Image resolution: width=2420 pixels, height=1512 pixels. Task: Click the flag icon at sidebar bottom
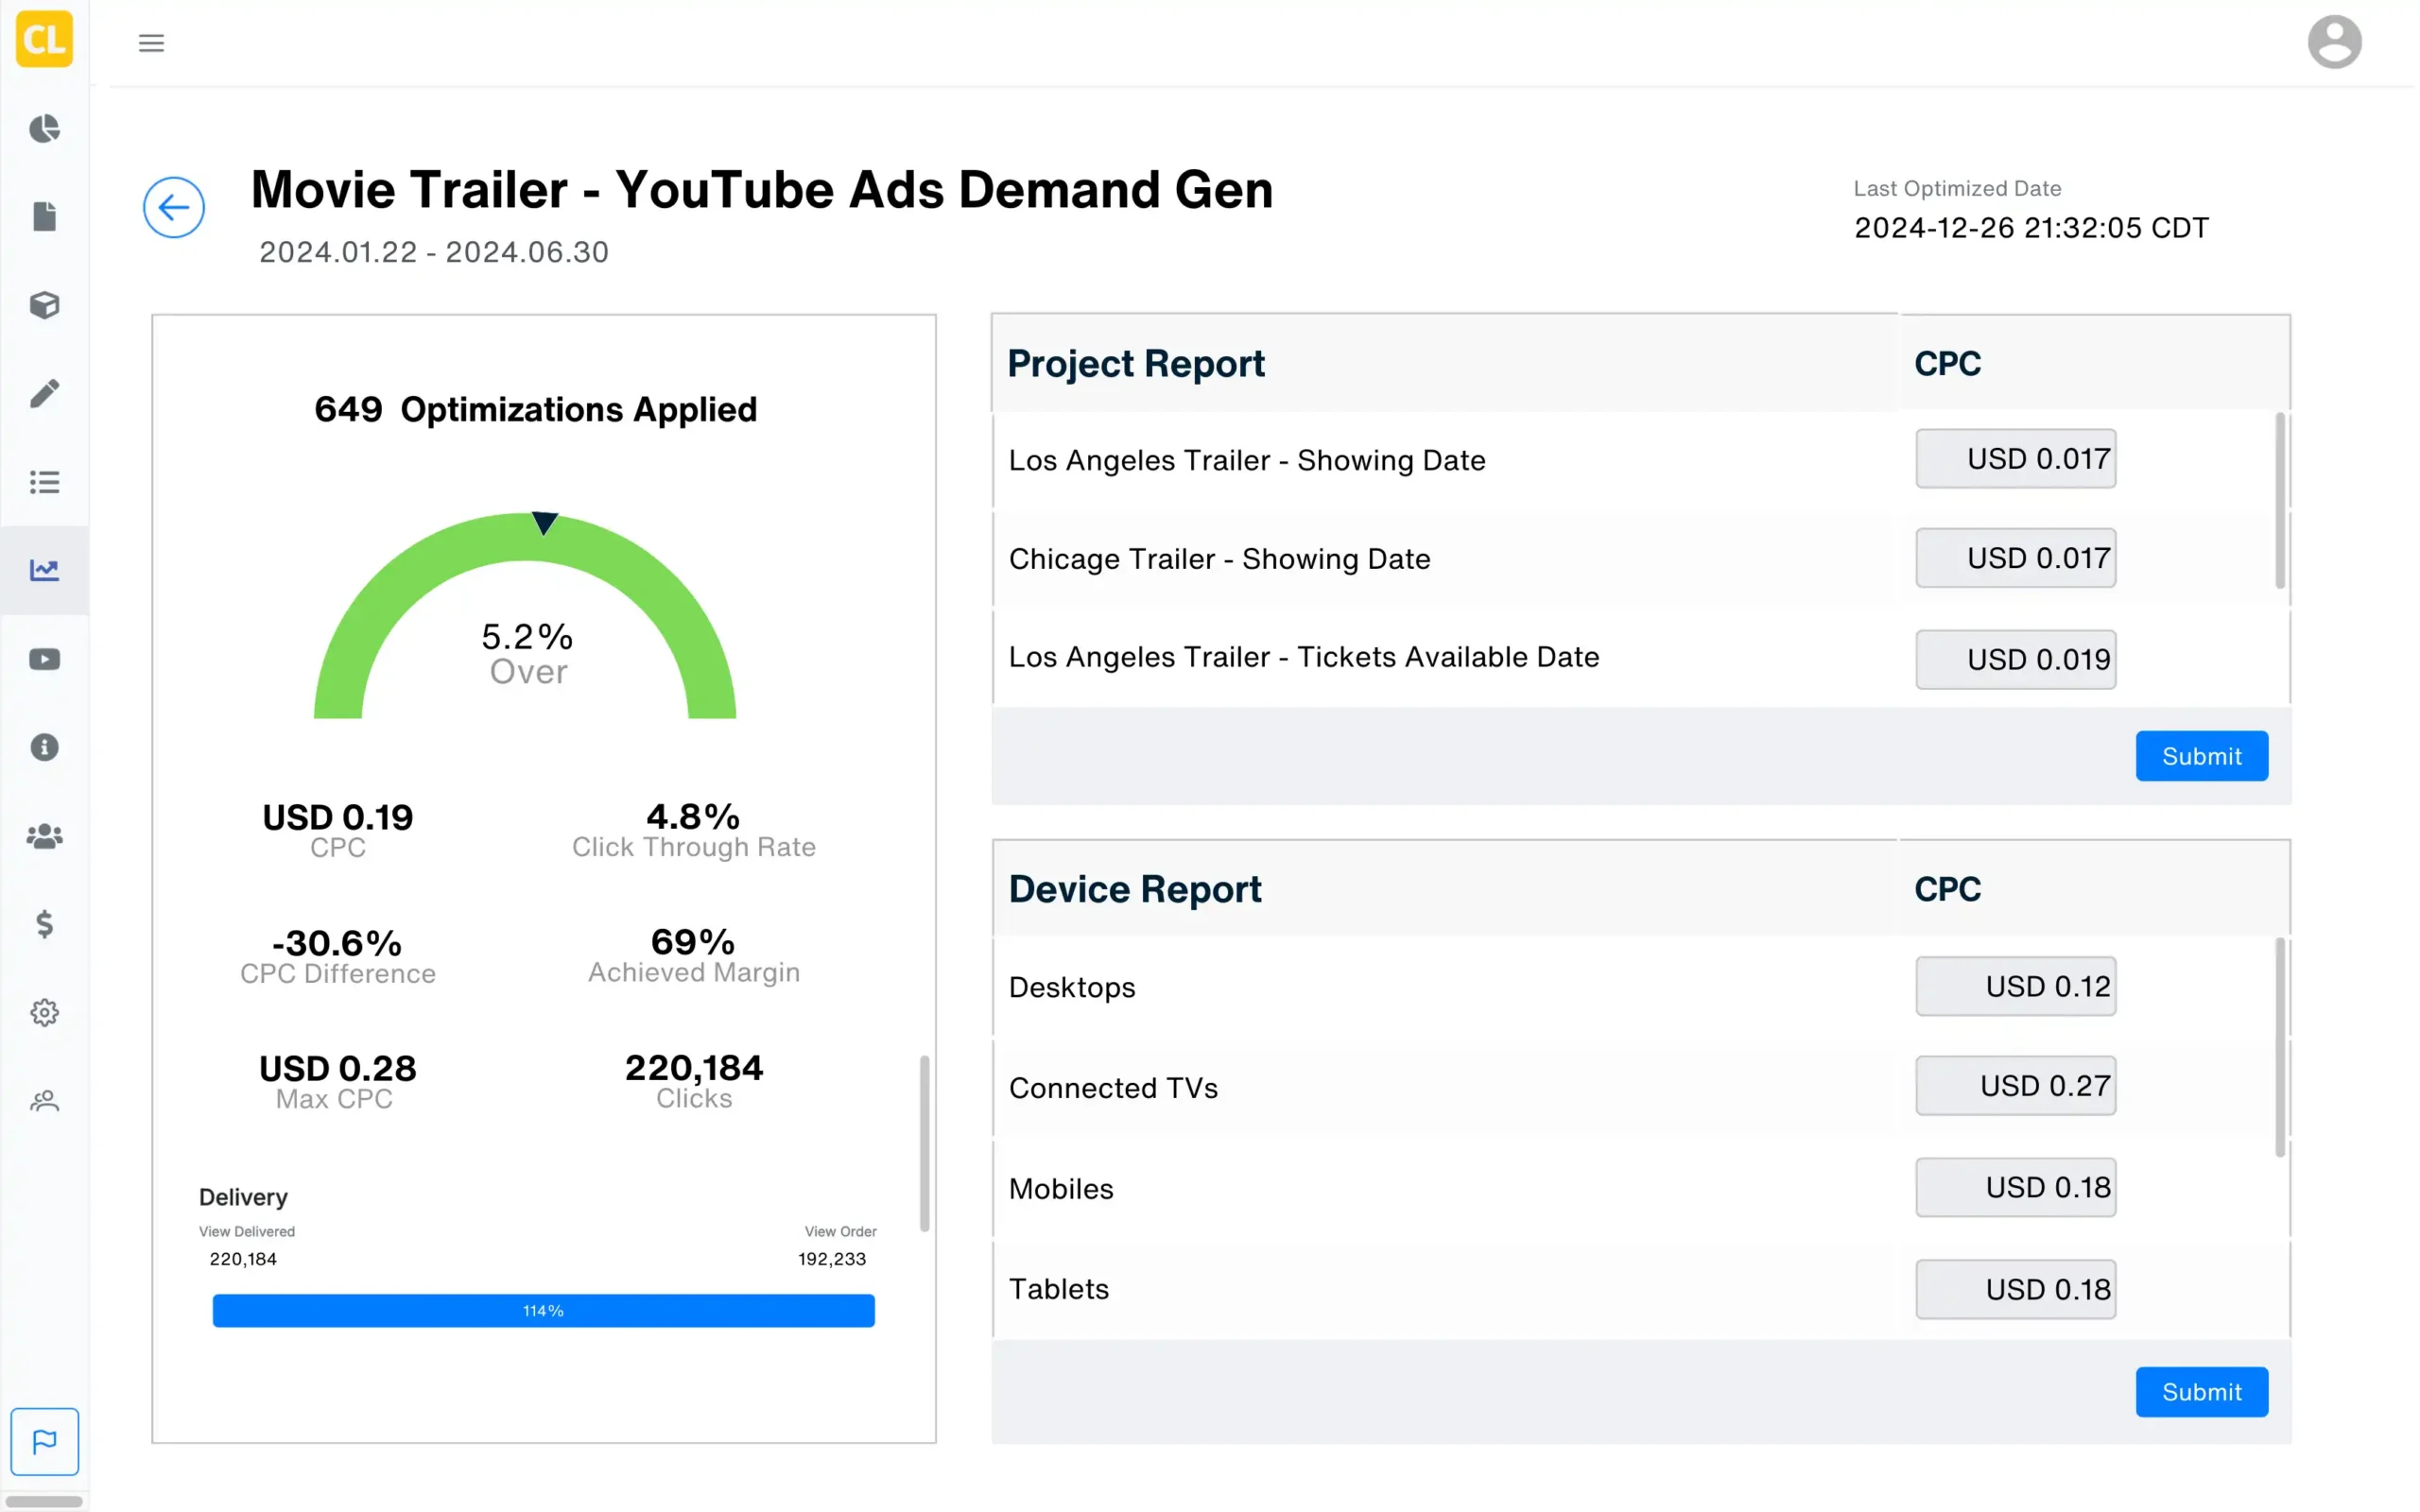point(44,1441)
